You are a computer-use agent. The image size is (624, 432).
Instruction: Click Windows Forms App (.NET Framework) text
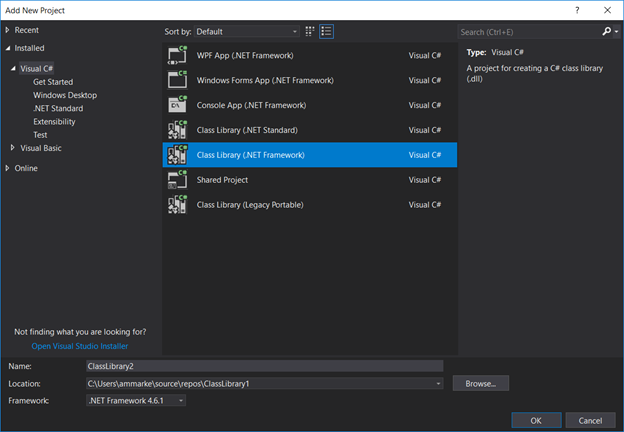(265, 80)
